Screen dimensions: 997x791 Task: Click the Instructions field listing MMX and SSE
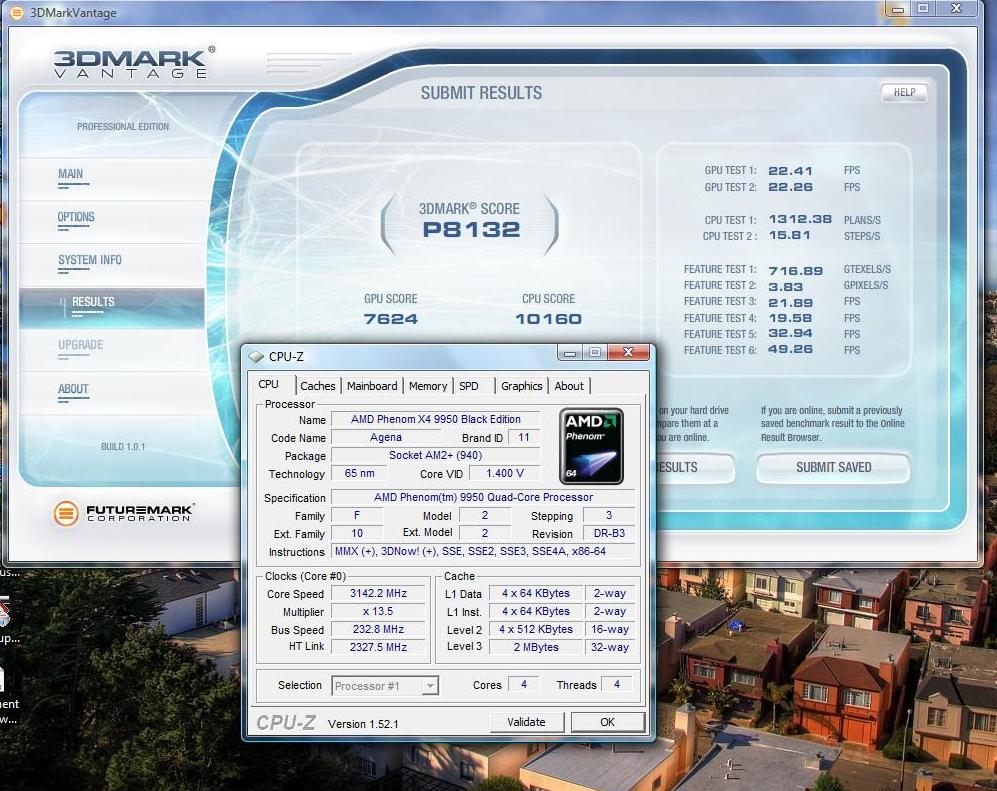click(483, 551)
